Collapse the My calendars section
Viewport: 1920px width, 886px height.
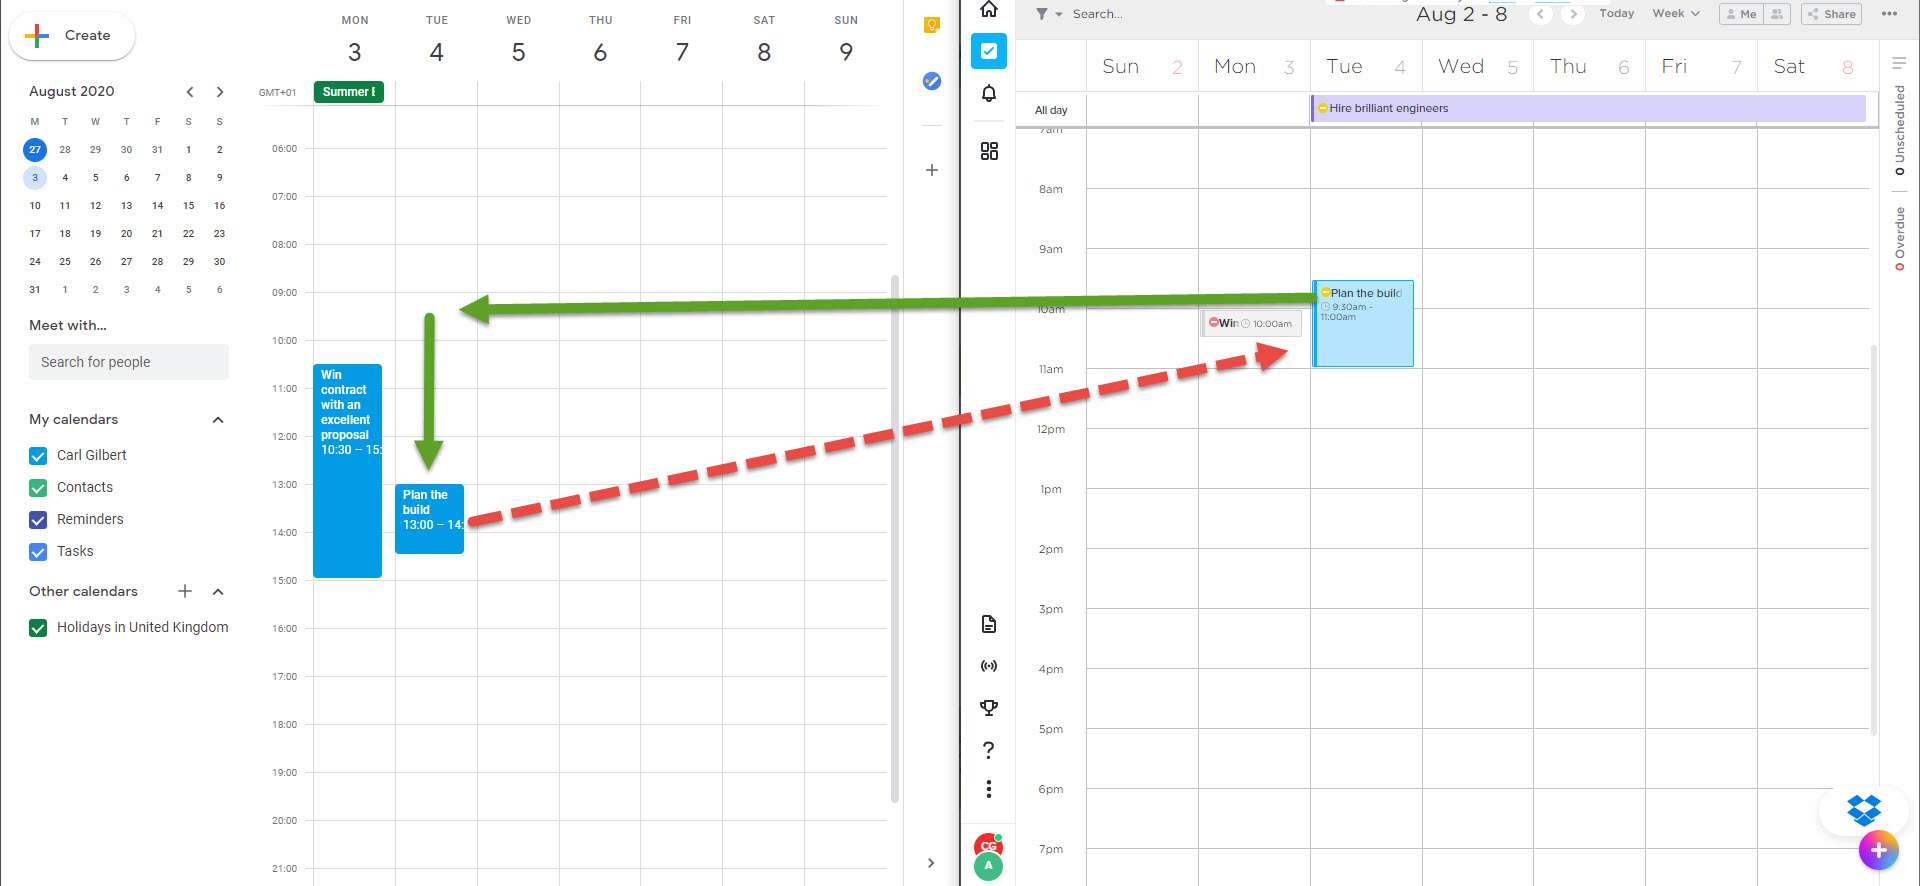(218, 420)
